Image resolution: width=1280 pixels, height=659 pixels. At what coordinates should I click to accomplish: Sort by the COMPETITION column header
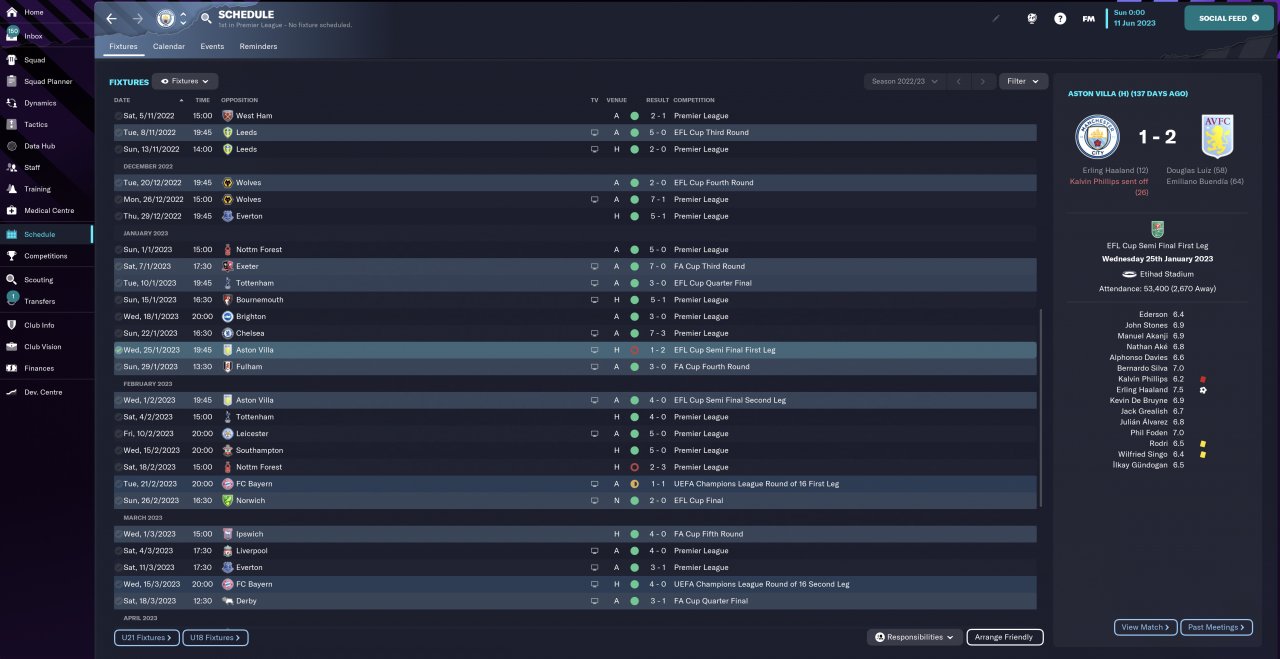pos(694,100)
